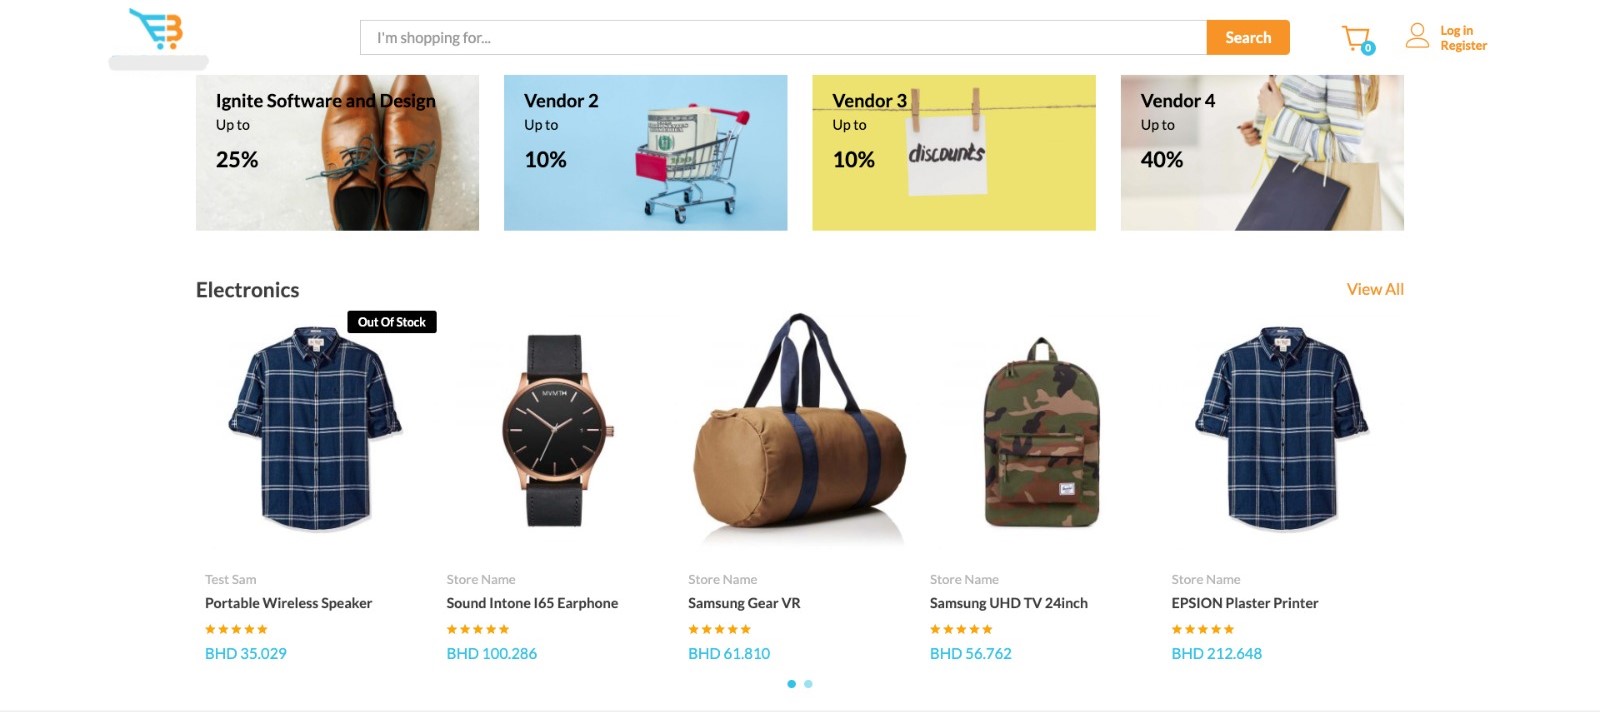Open Portable Wireless Speaker product title
Screen dimensions: 1600x727
(288, 603)
